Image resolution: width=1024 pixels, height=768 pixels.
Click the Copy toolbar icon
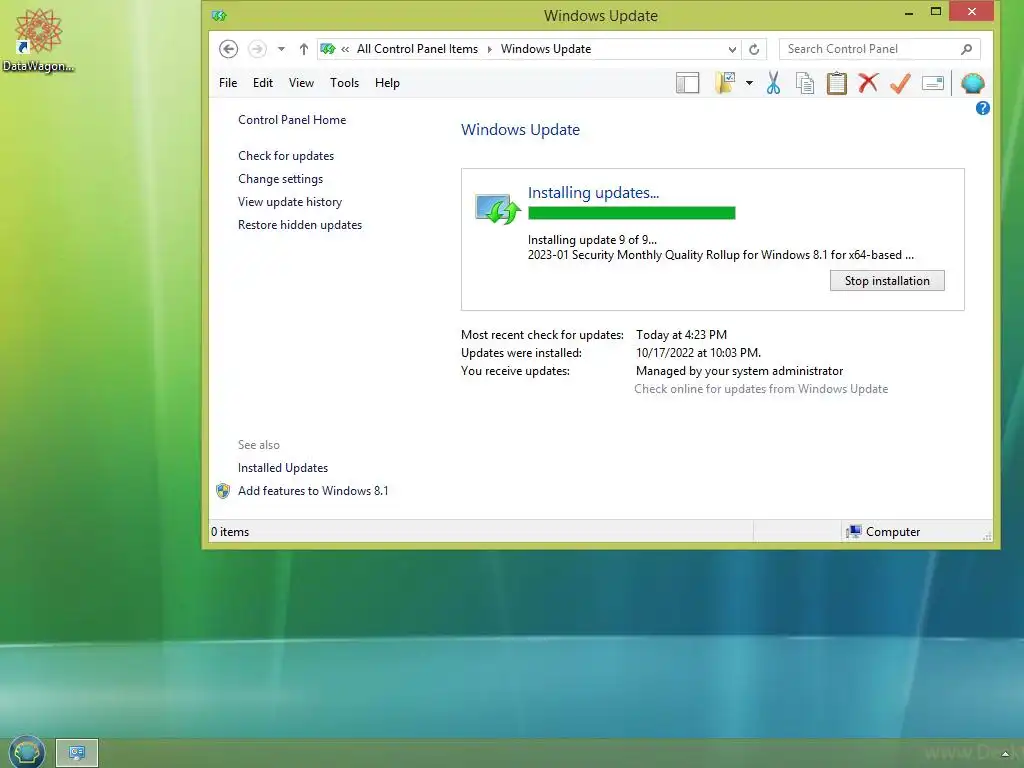coord(805,83)
